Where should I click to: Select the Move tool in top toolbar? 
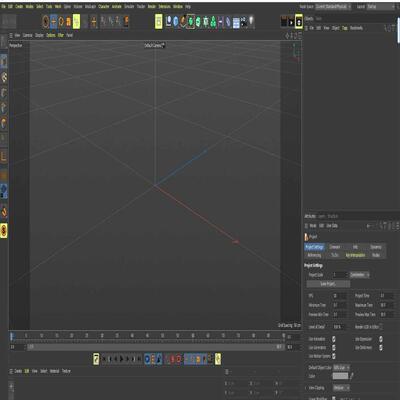coord(54,22)
